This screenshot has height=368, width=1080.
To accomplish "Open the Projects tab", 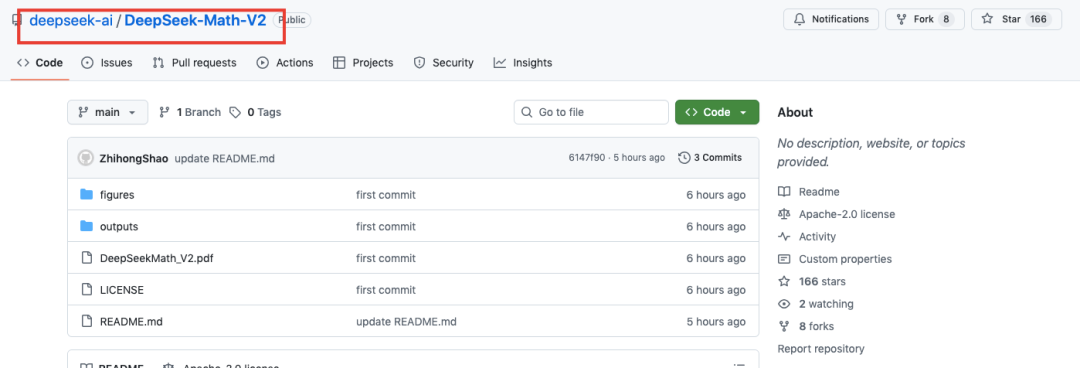I will [363, 63].
